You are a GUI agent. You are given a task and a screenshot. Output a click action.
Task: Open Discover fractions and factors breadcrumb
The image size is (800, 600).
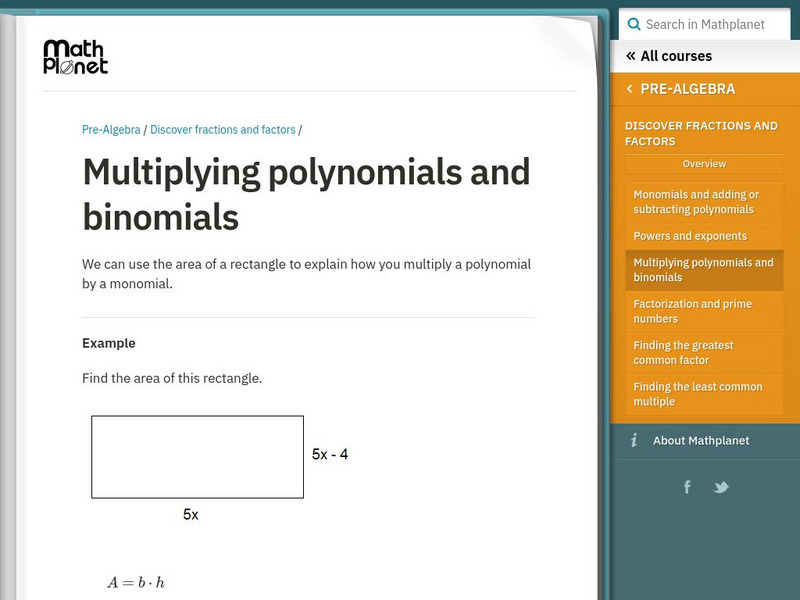coord(223,130)
